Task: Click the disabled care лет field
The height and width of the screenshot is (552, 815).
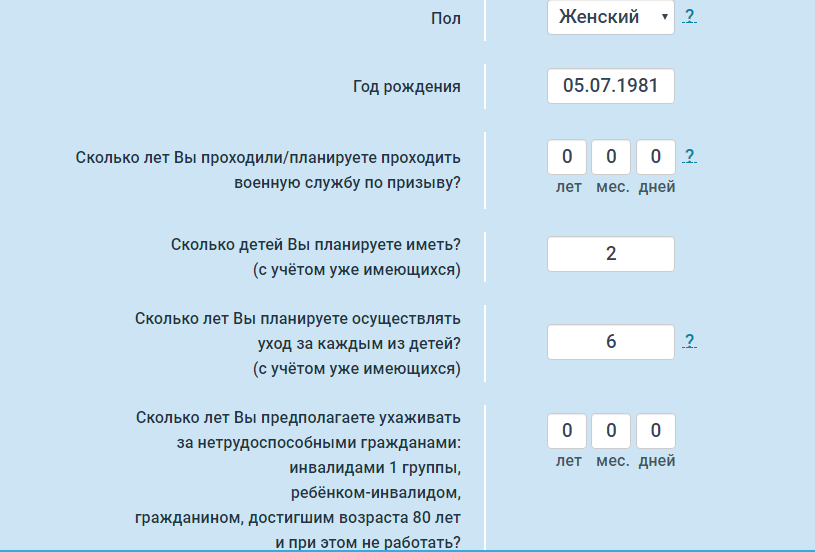Action: [x=567, y=430]
